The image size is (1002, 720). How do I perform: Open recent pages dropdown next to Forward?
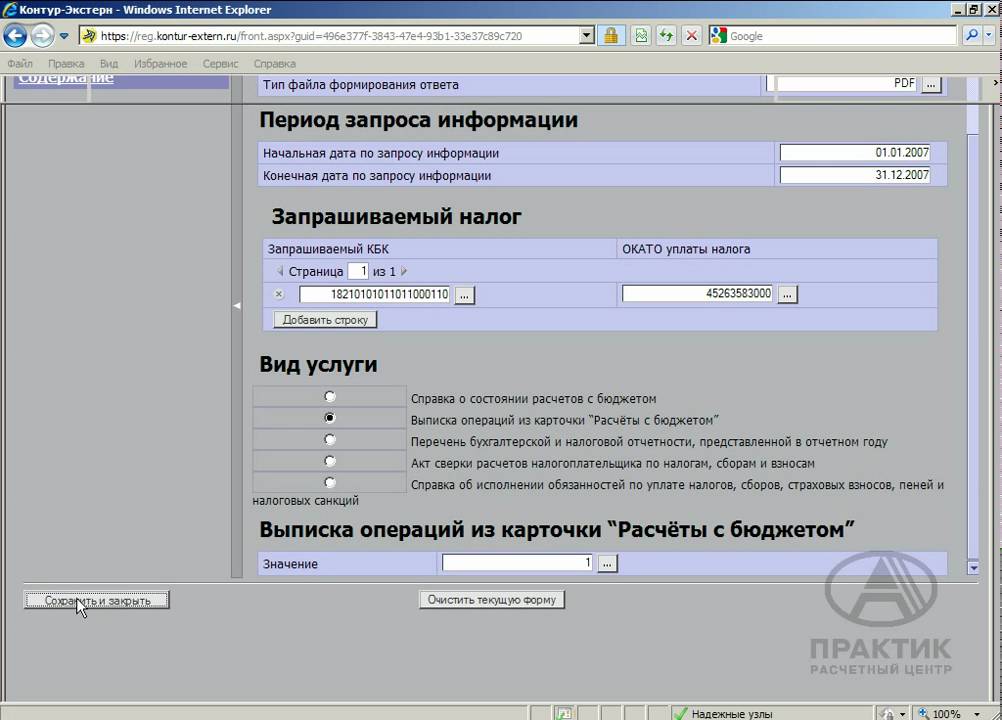point(64,36)
